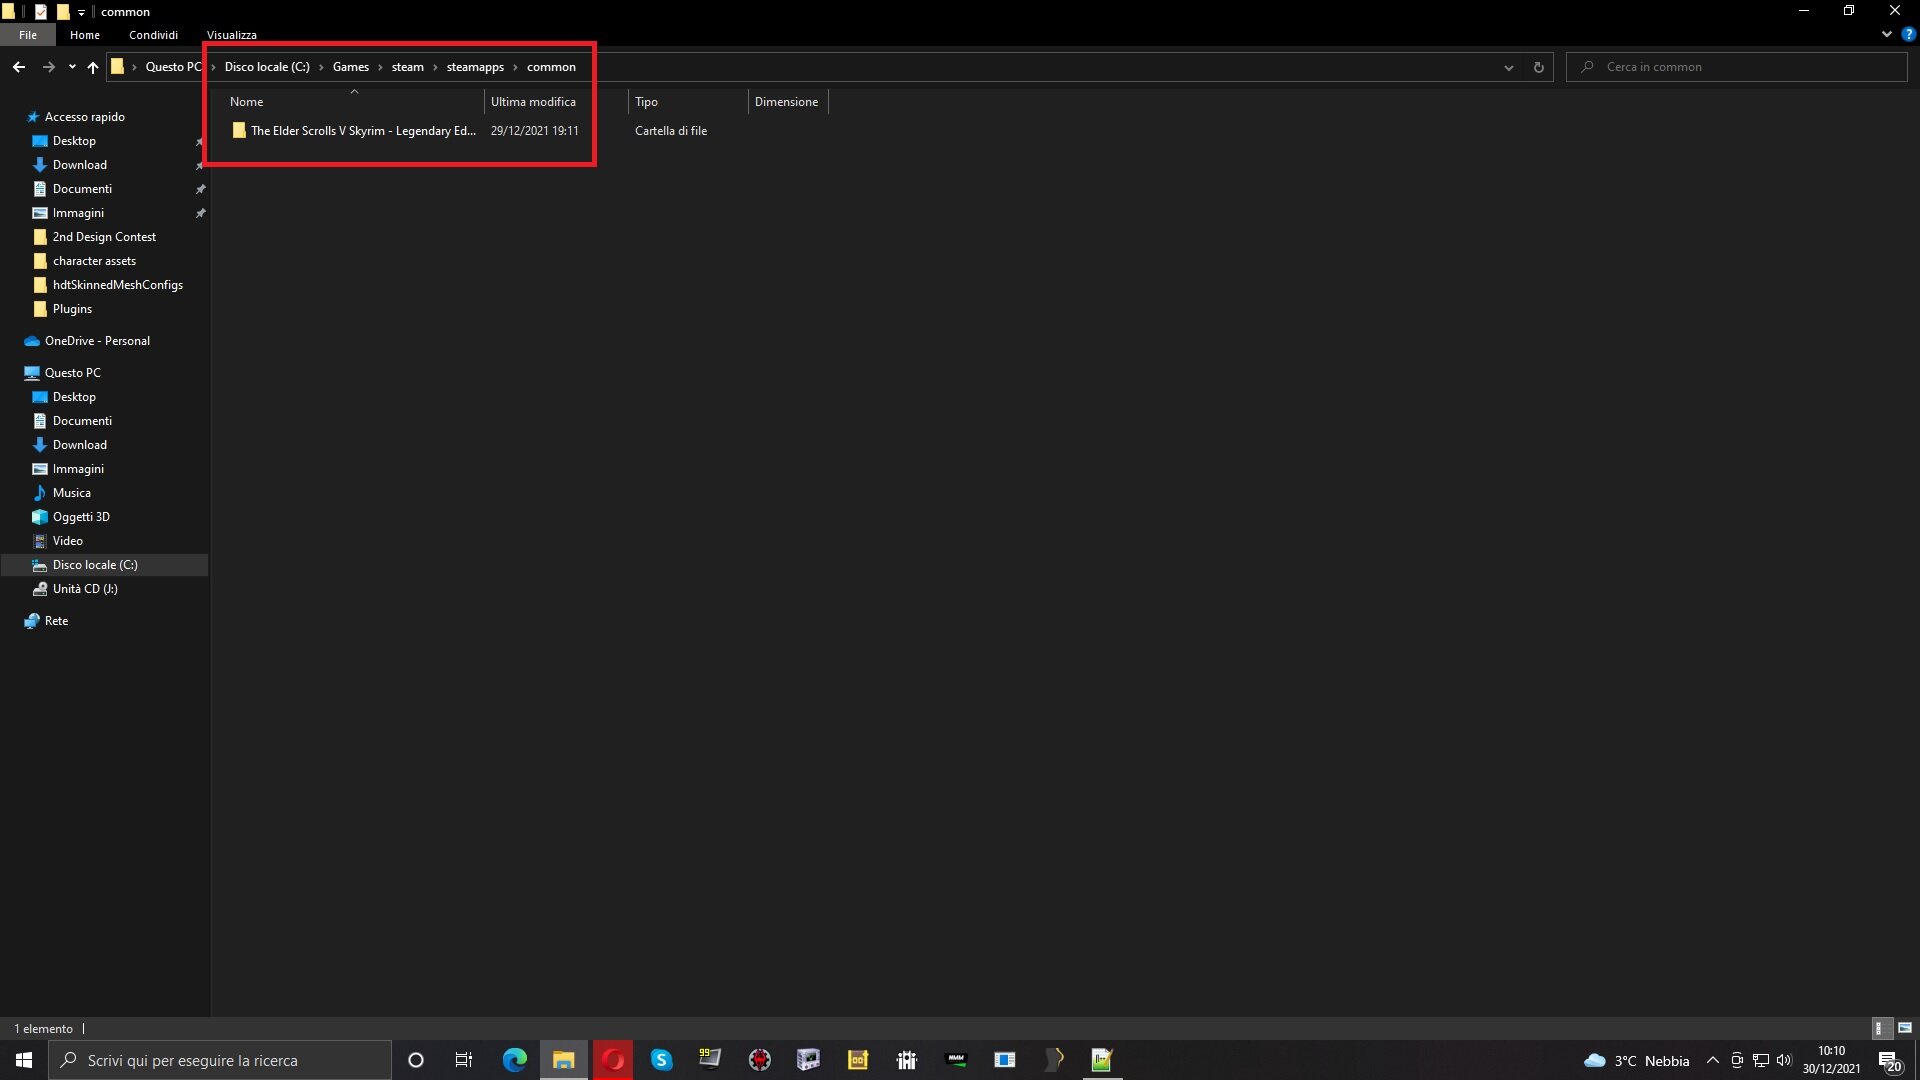Open the Home ribbon tab
The width and height of the screenshot is (1920, 1080).
85,35
